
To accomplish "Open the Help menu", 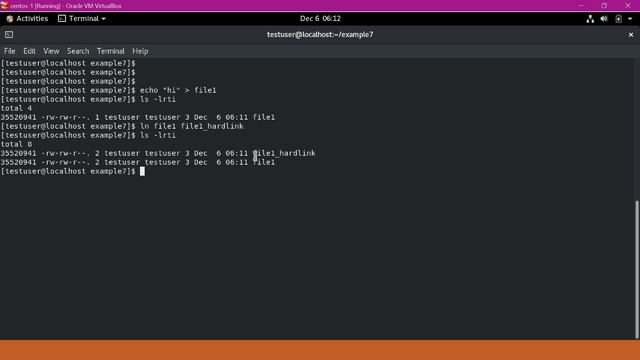I will point(140,51).
